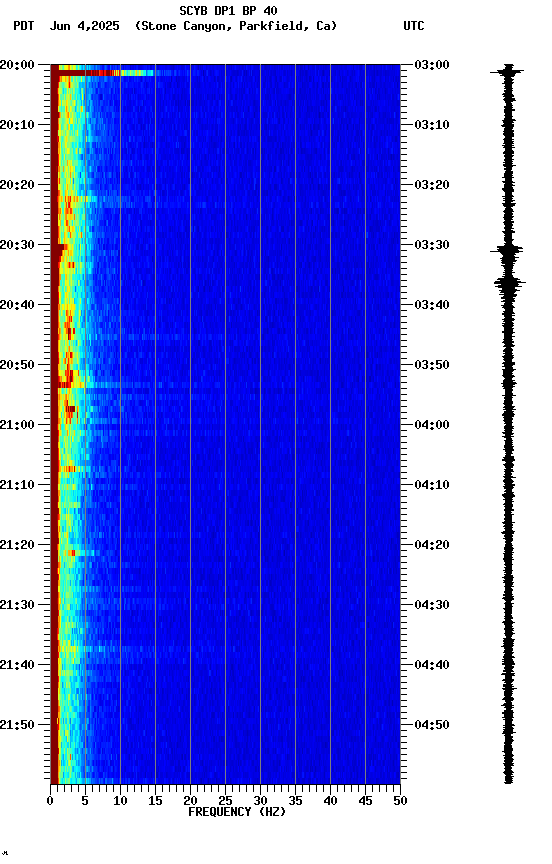The height and width of the screenshot is (864, 552).
Task: Click the title text 'SCYB DP1 BP 40'
Action: (228, 10)
